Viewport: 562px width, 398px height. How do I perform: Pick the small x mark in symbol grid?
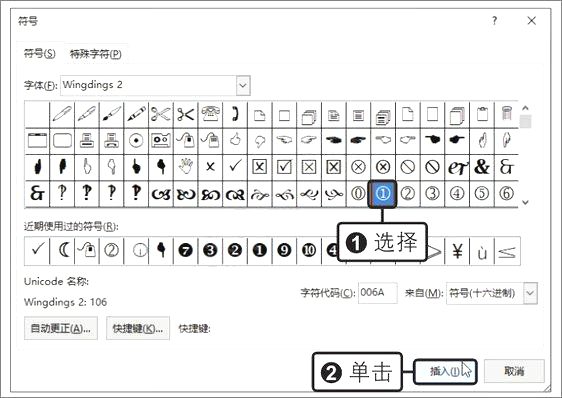click(210, 167)
